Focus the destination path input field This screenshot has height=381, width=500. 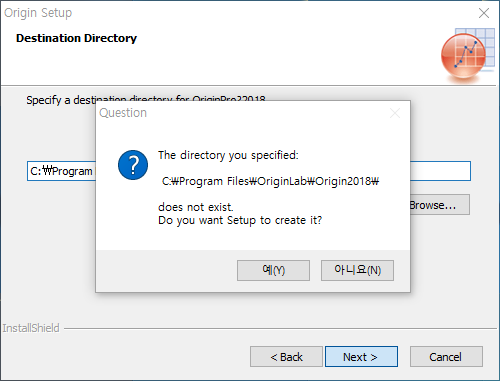point(249,171)
